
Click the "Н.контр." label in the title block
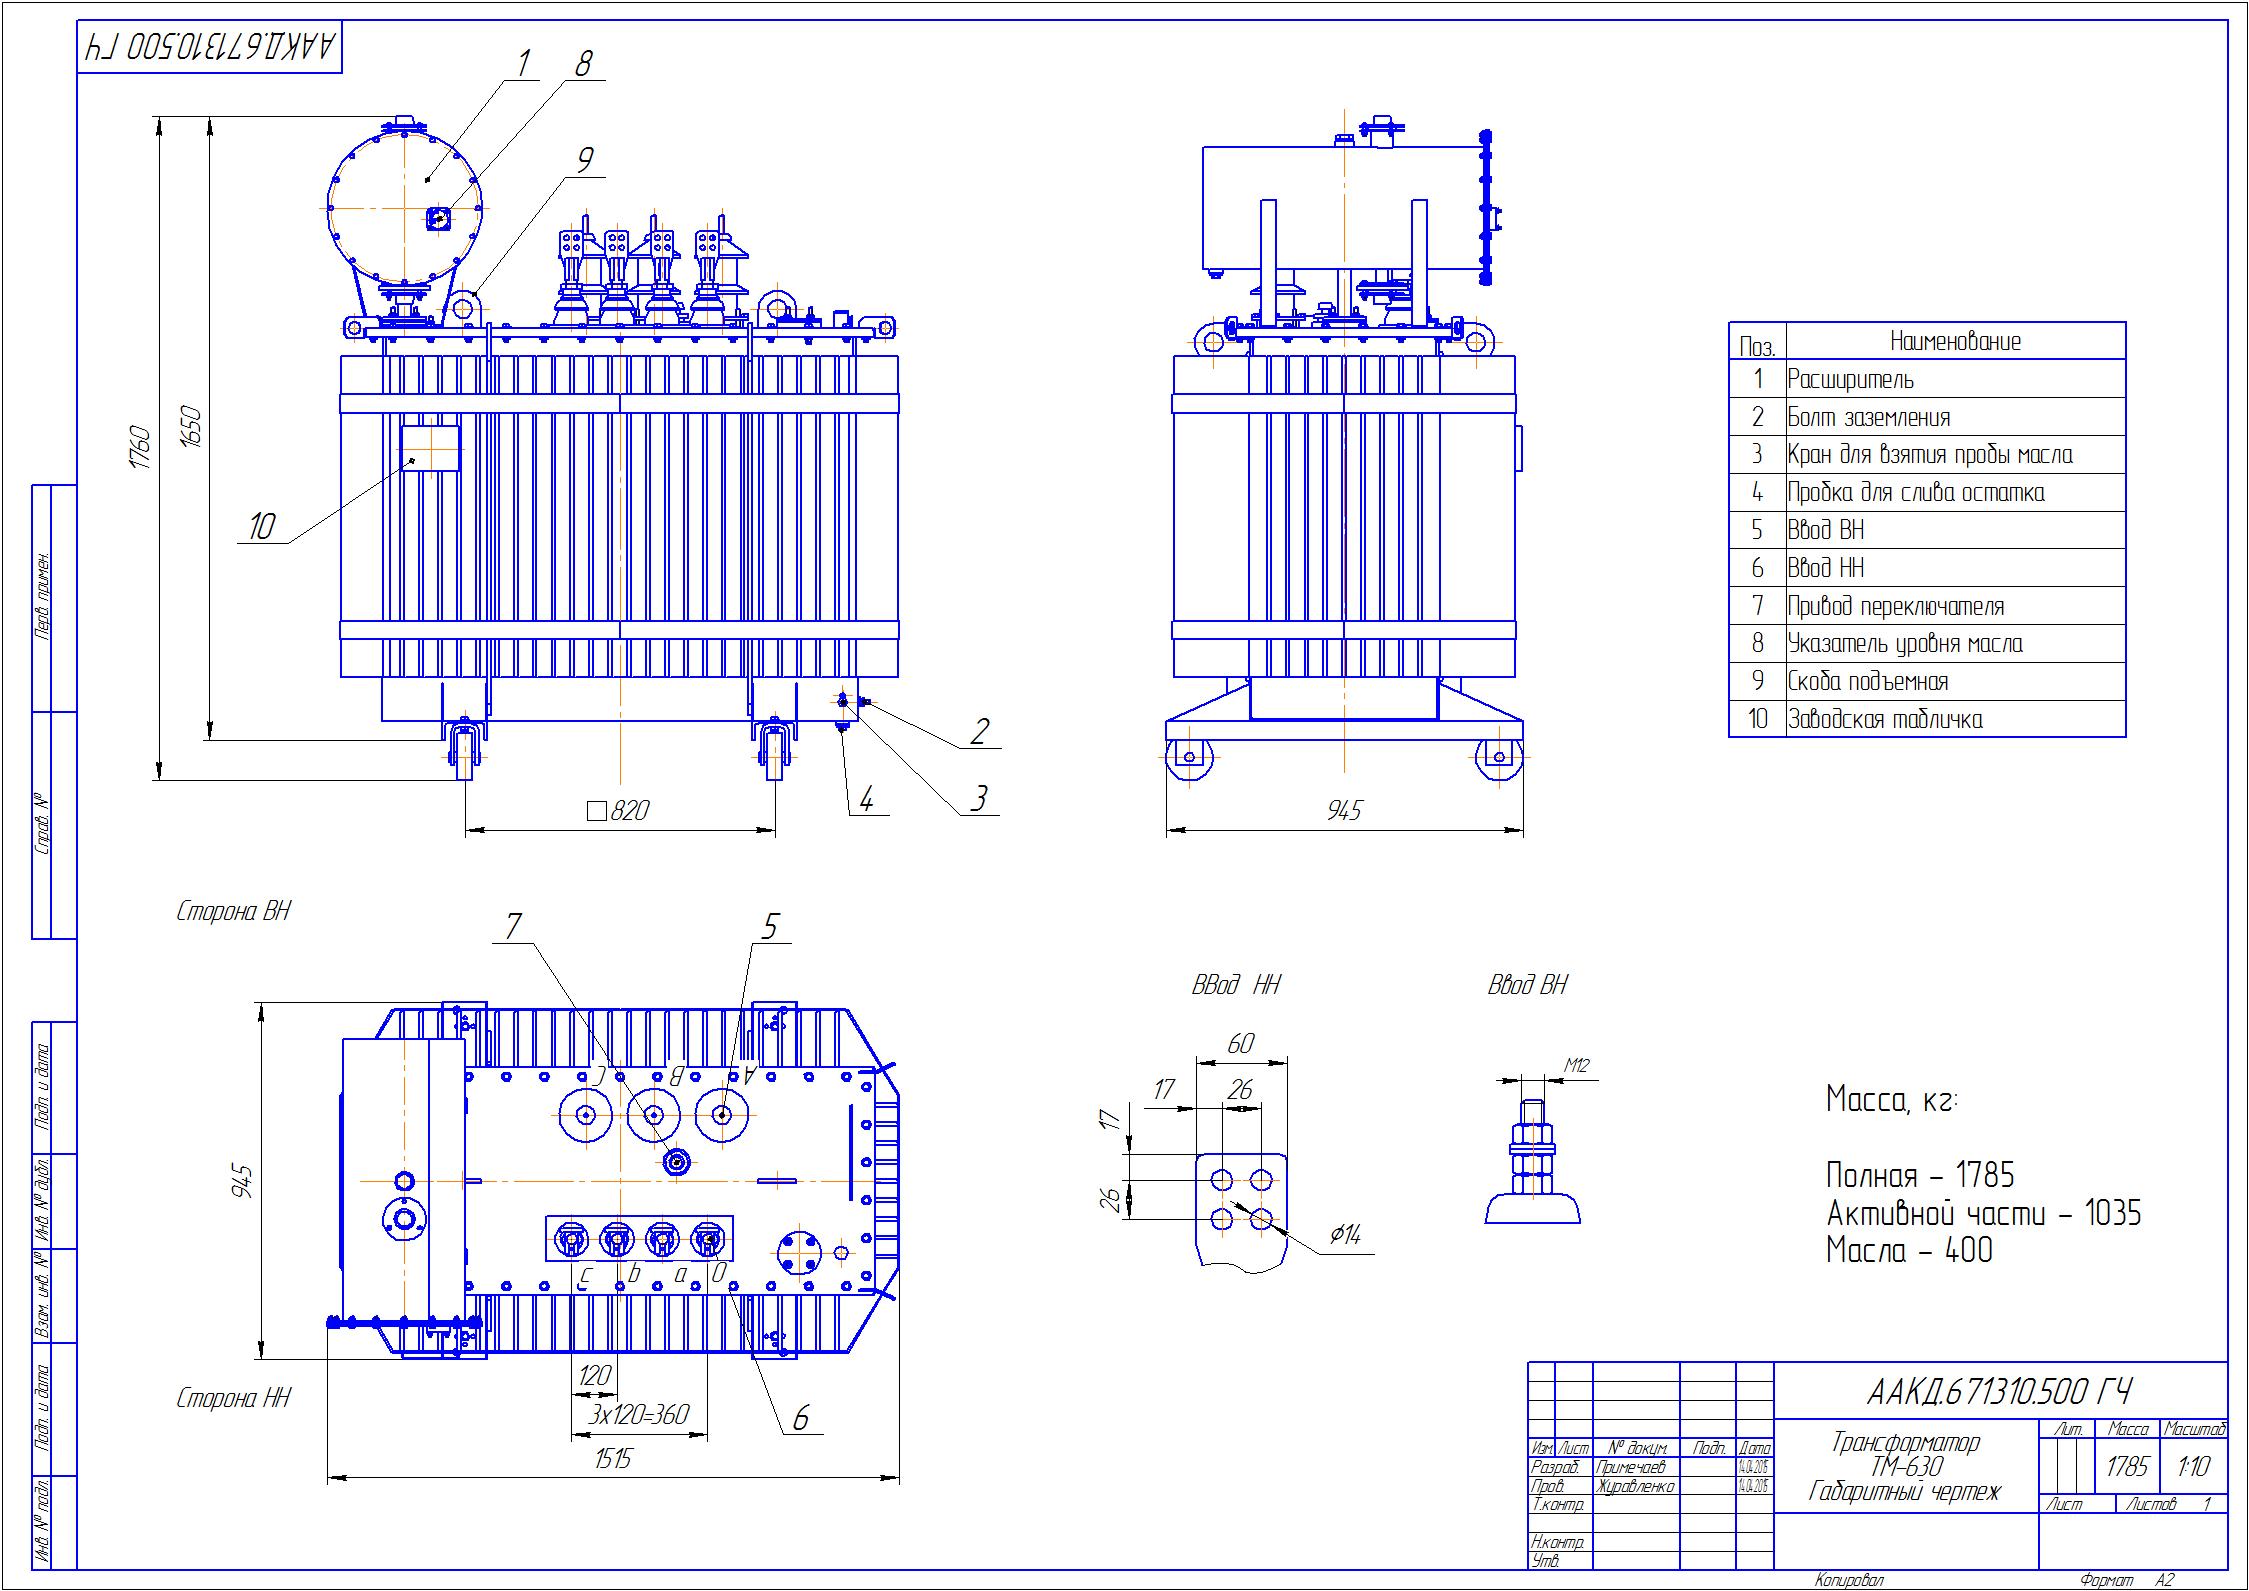[x=1558, y=1542]
